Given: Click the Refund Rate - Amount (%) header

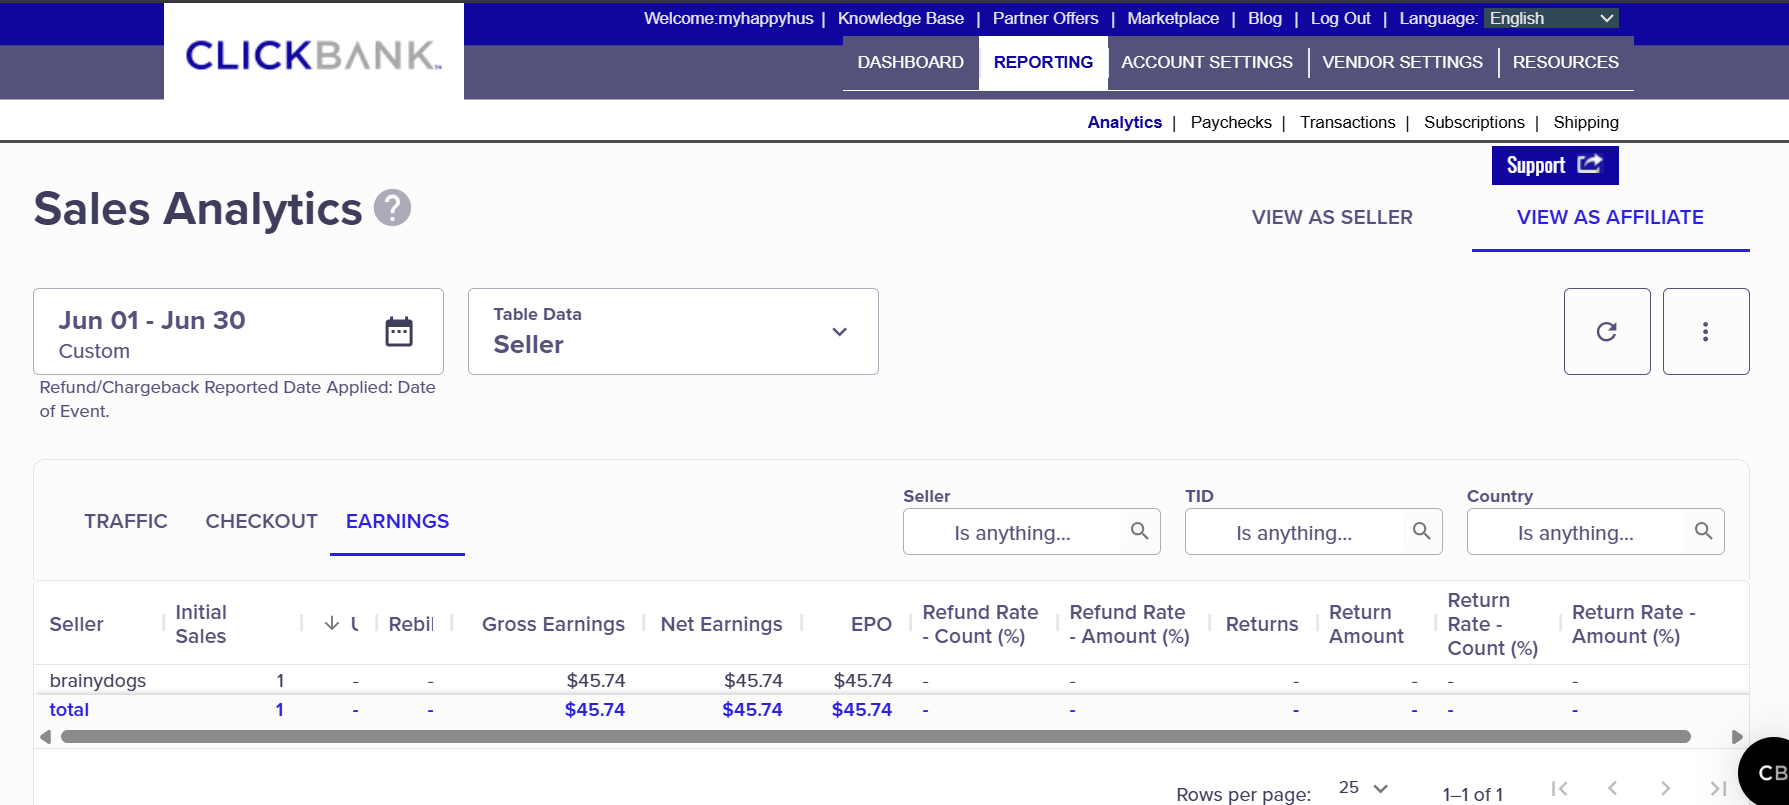Looking at the screenshot, I should (x=1129, y=624).
